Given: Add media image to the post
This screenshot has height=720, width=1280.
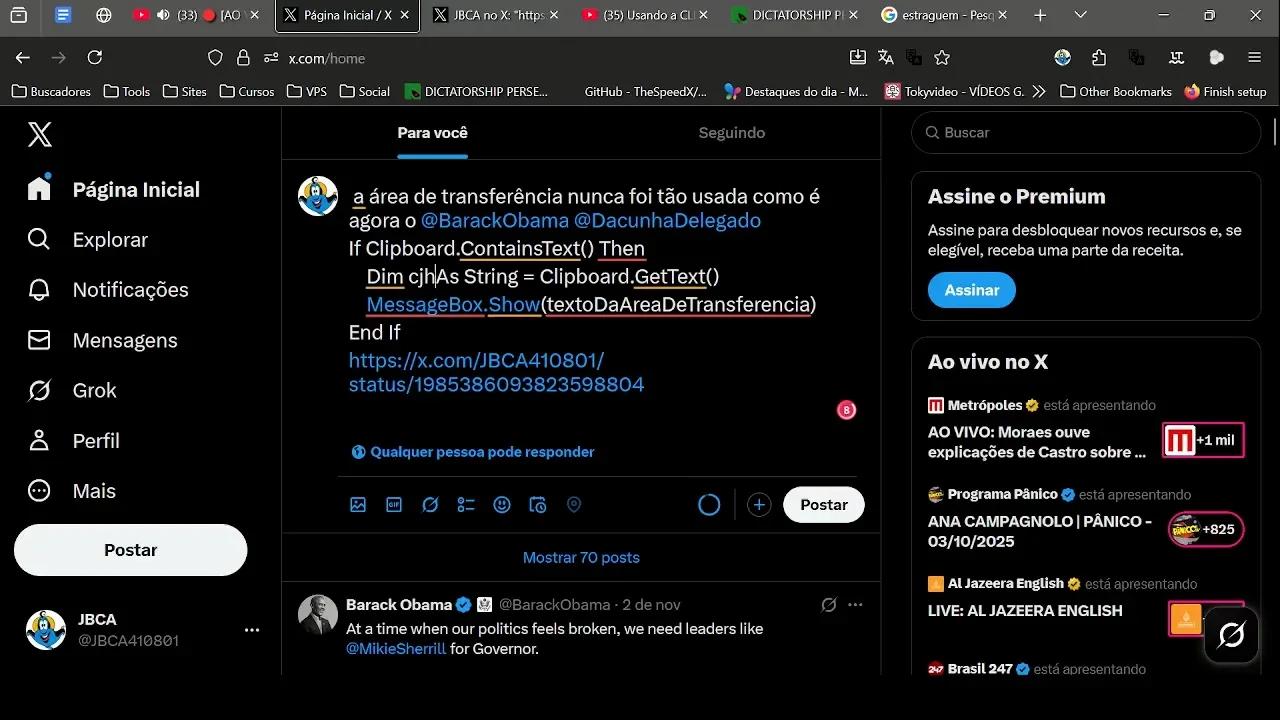Looking at the screenshot, I should point(358,505).
